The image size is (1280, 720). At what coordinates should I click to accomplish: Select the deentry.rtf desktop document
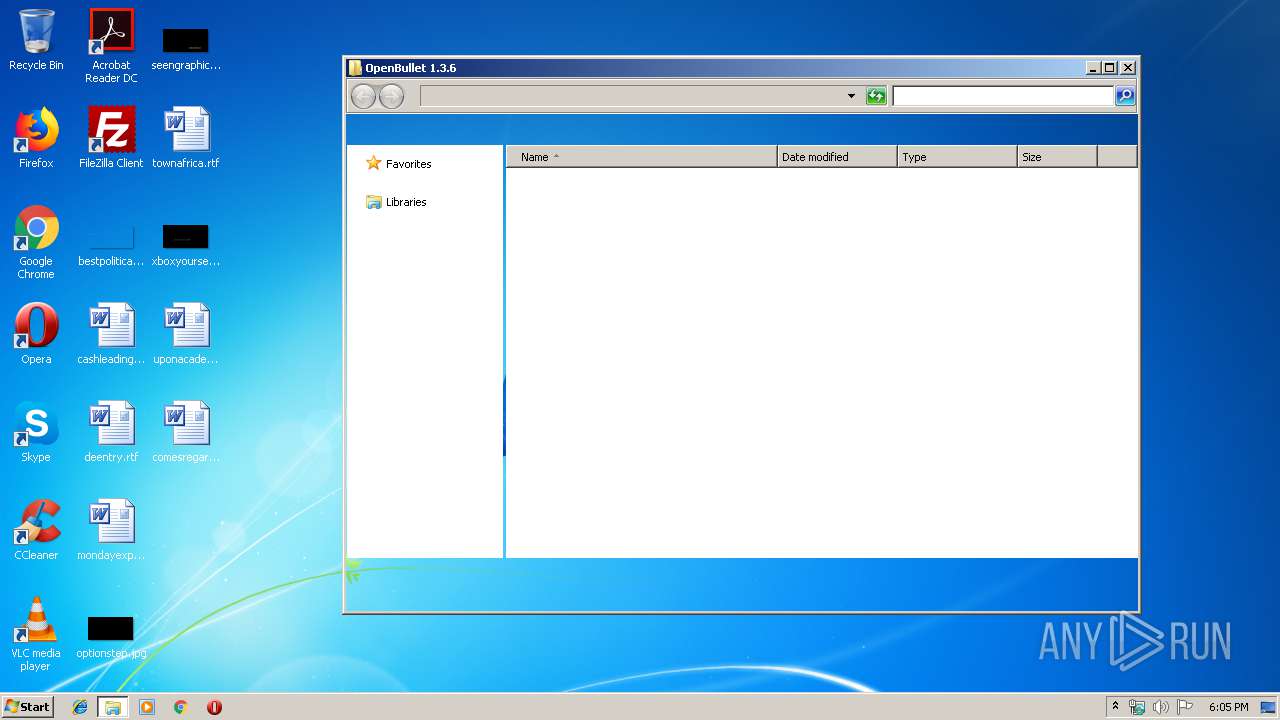pos(111,432)
